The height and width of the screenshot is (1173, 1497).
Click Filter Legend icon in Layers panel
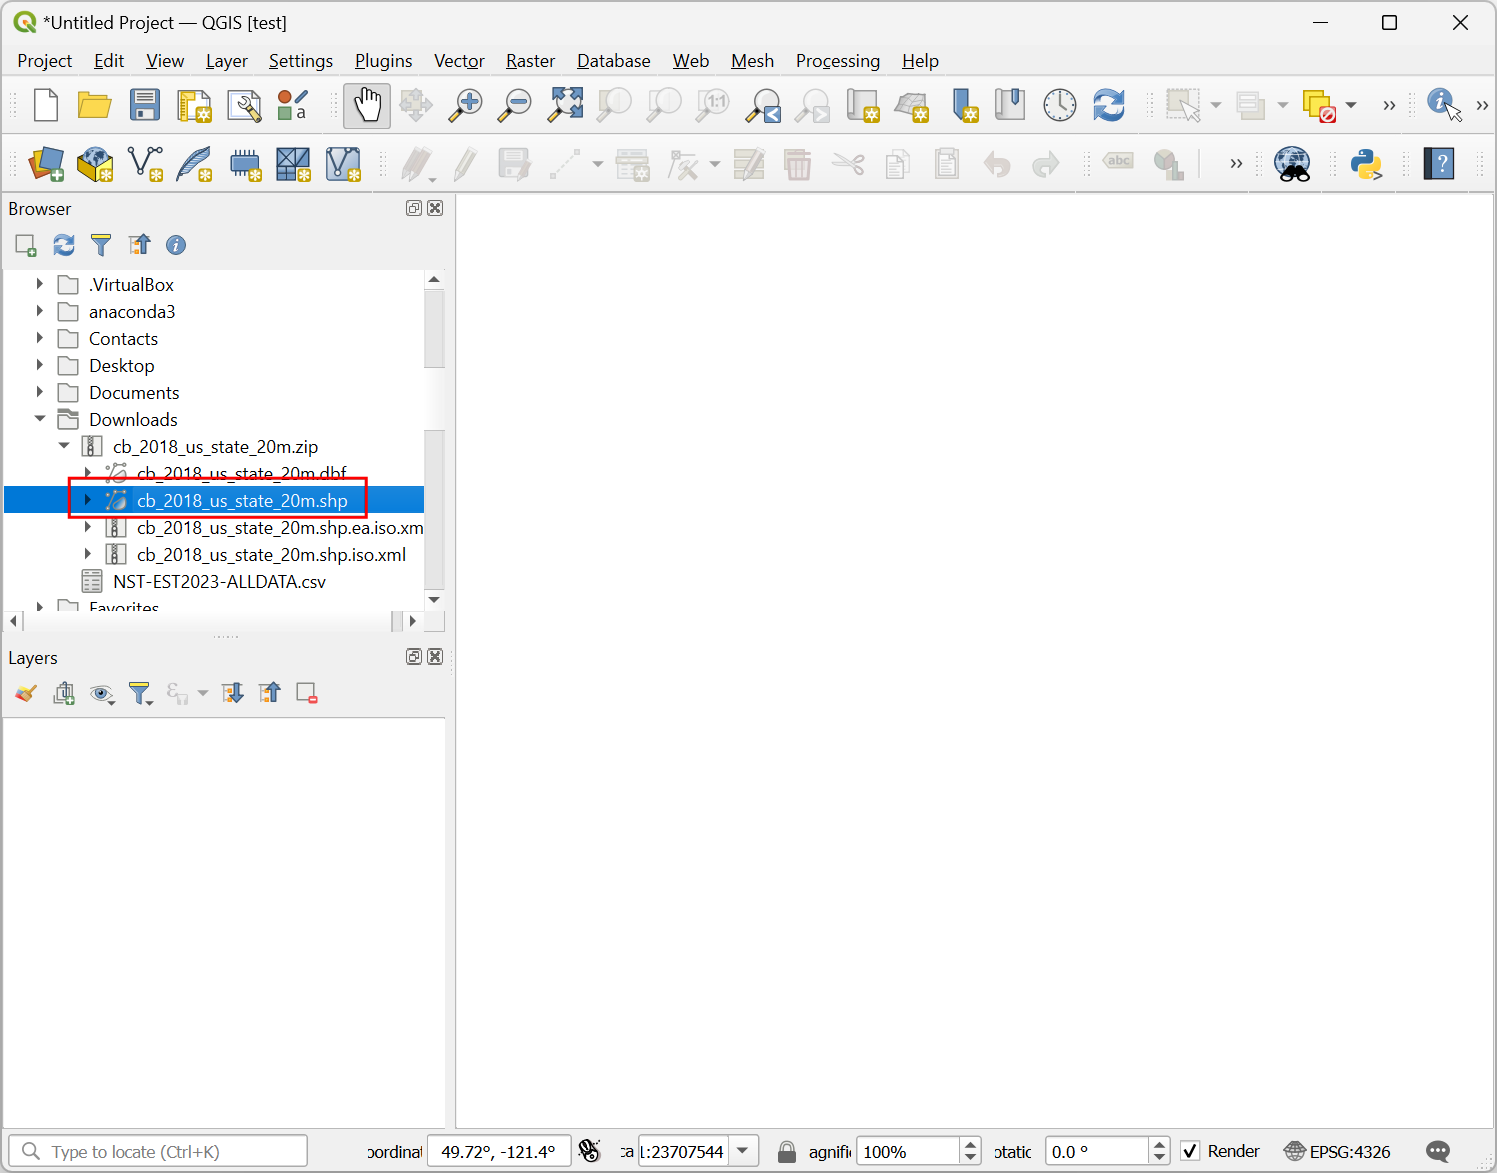140,693
